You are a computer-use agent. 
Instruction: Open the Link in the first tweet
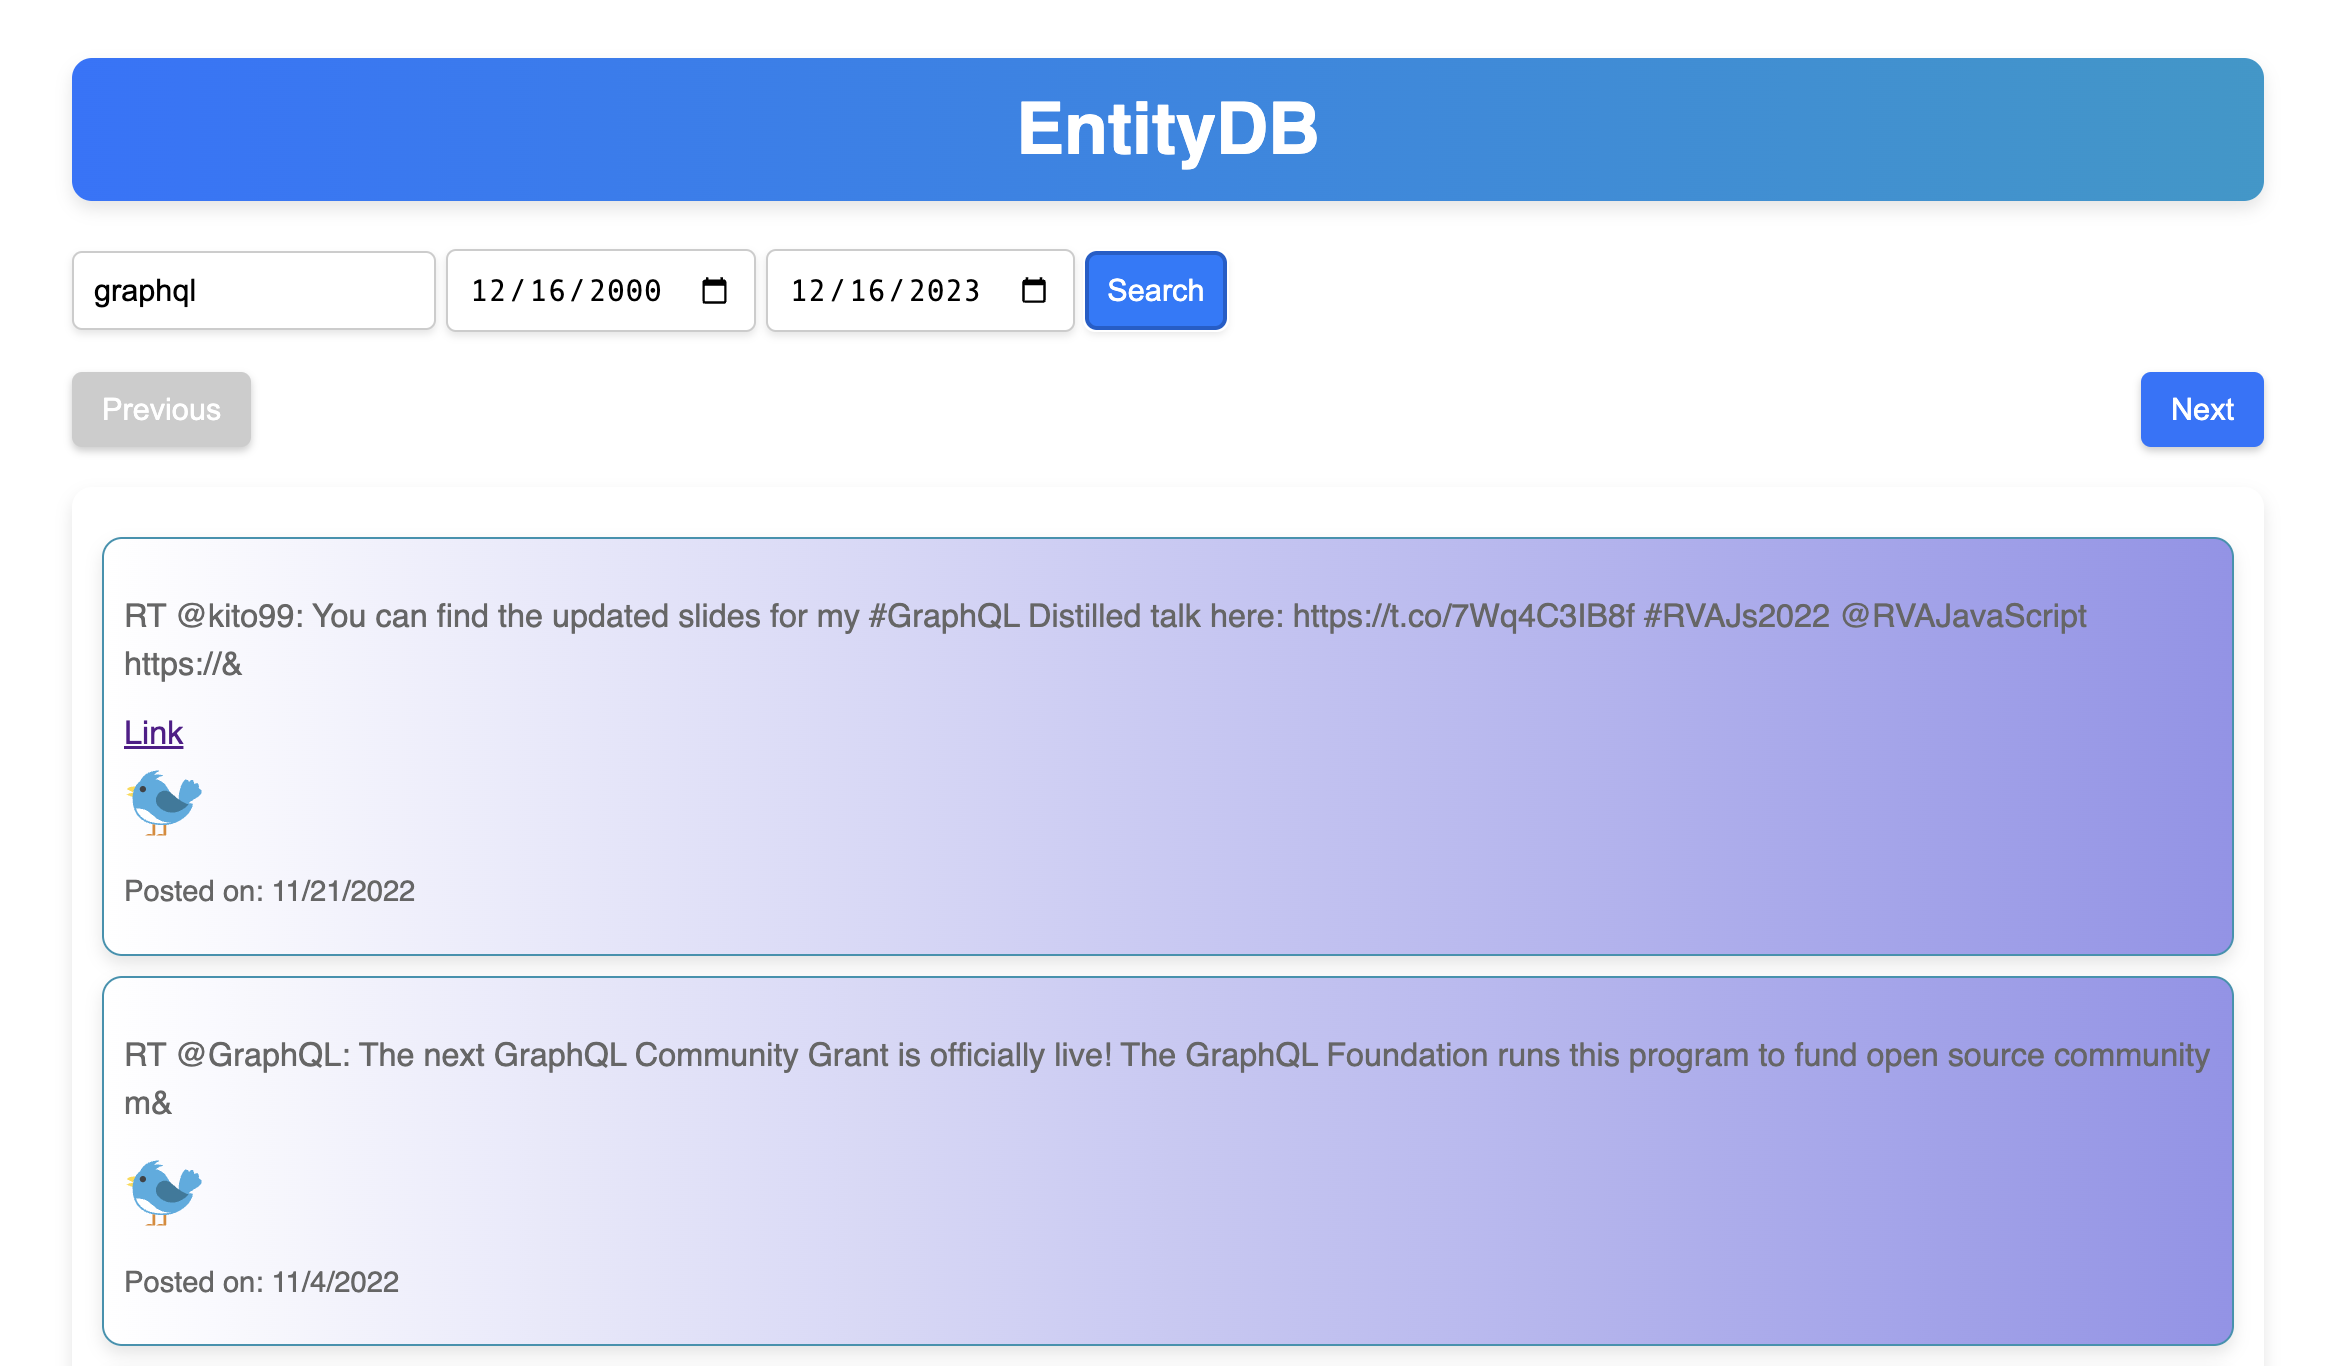point(153,733)
